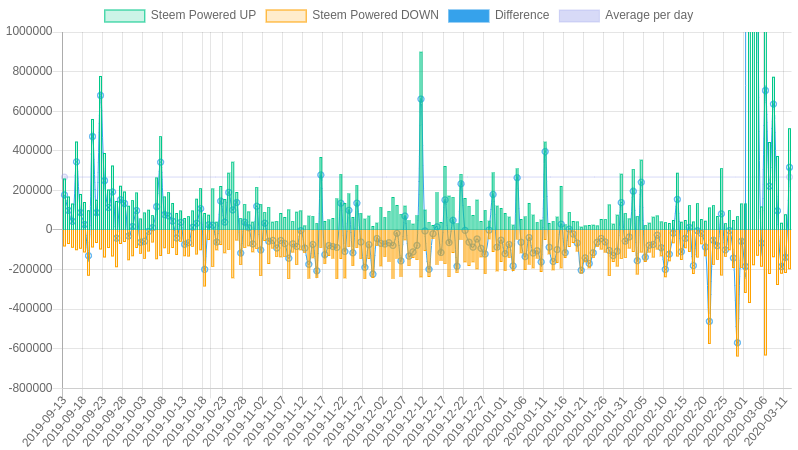Toggle the Steem Powered UP legend swatch
798x450 pixels.
point(125,16)
